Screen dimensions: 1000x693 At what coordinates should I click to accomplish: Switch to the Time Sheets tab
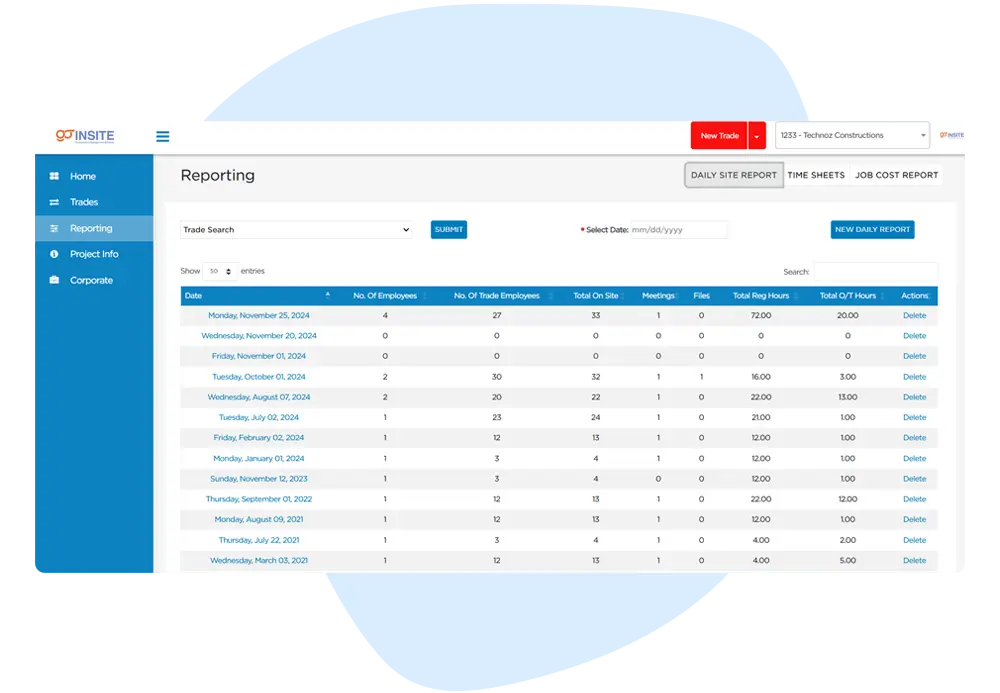coord(816,175)
